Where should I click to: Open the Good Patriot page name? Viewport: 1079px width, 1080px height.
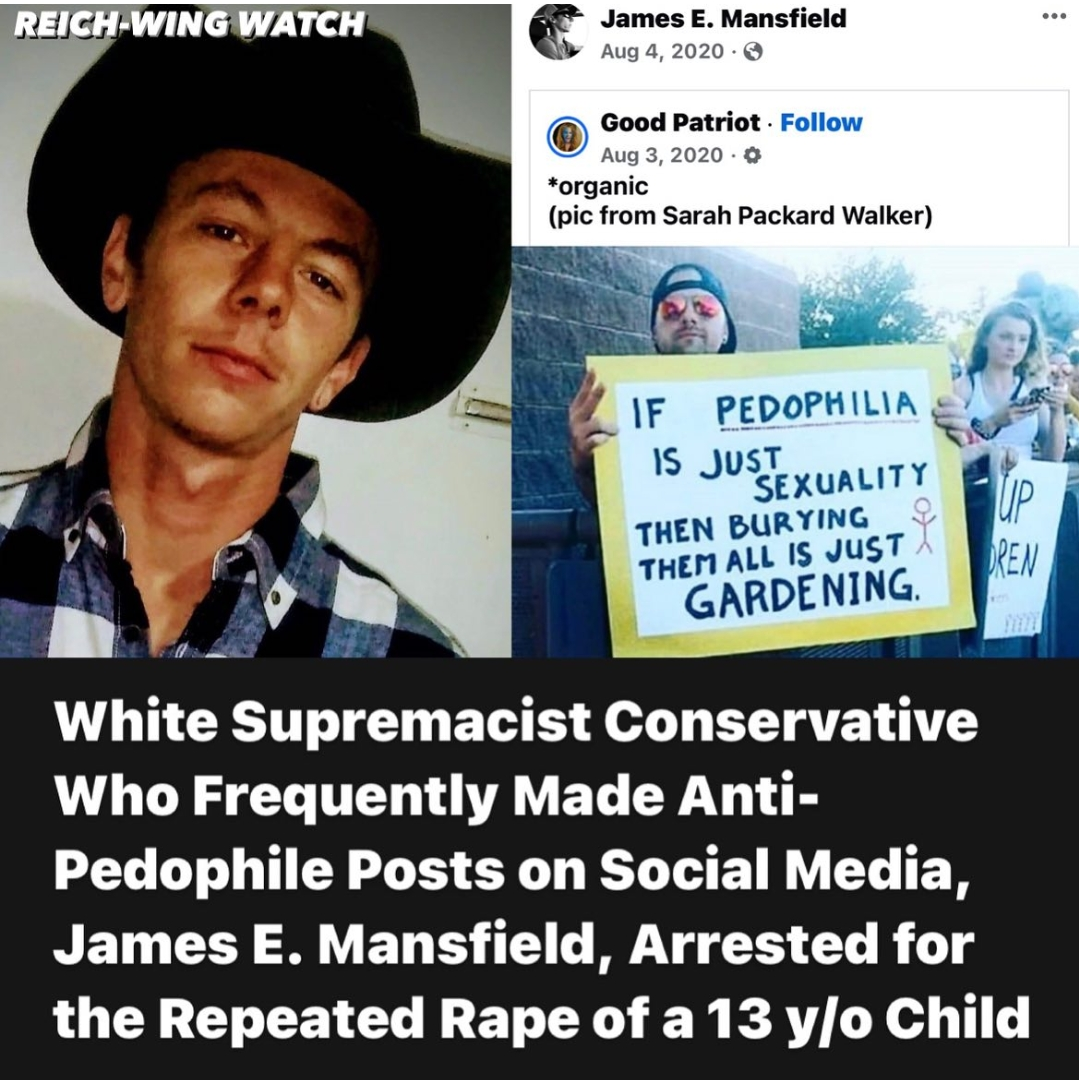680,123
